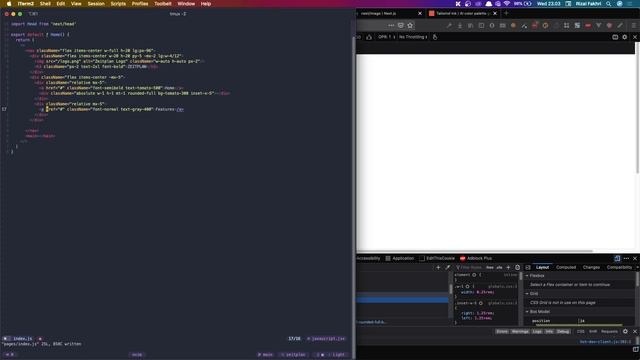
Task: Click the wrench icon in browser toolbar
Action: (x=449, y=25)
